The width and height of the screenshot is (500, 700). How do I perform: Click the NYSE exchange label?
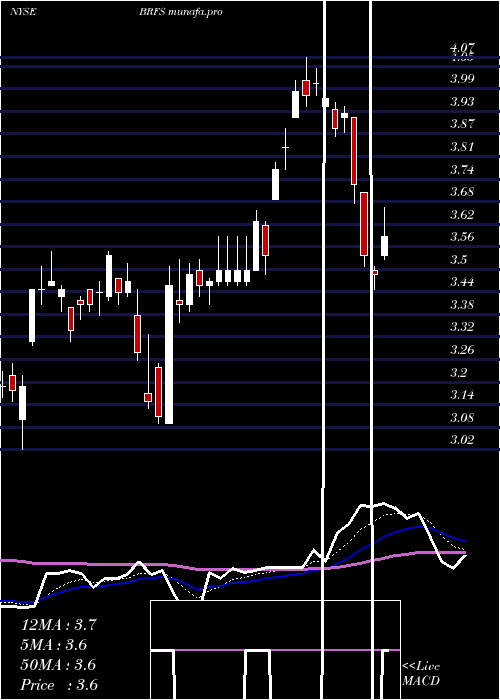pyautogui.click(x=23, y=12)
